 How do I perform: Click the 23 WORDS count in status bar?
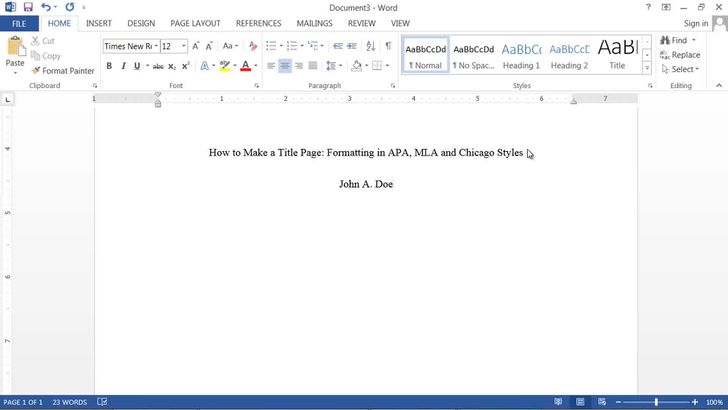click(x=70, y=402)
